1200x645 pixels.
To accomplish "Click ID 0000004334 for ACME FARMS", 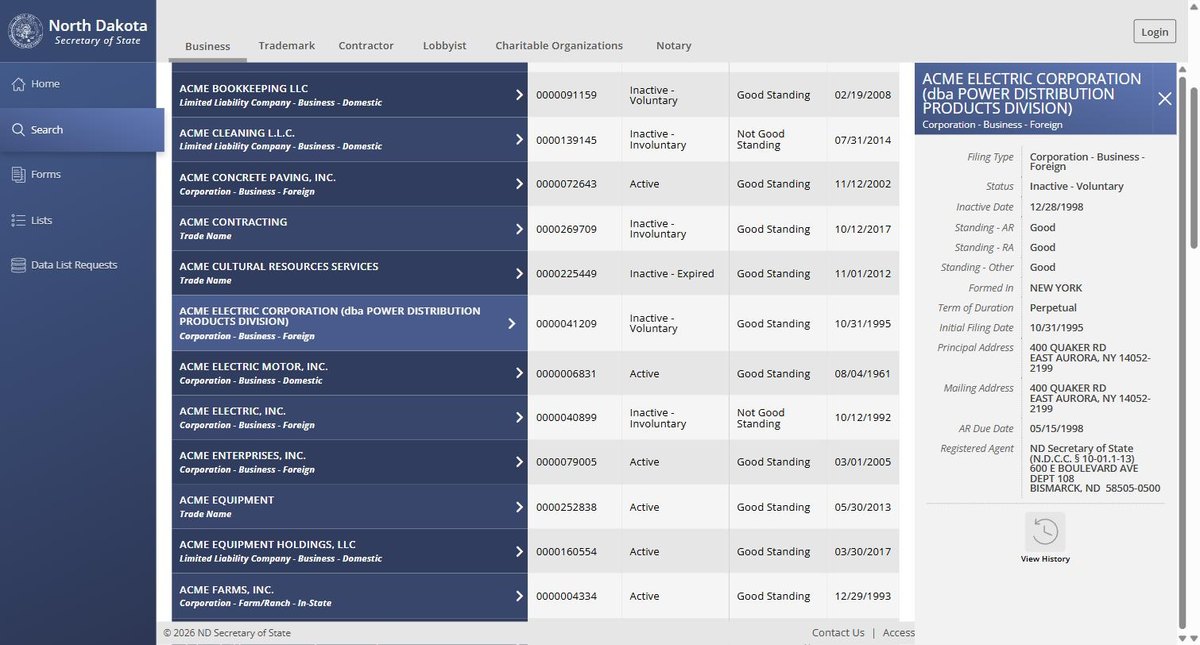I will coord(566,597).
